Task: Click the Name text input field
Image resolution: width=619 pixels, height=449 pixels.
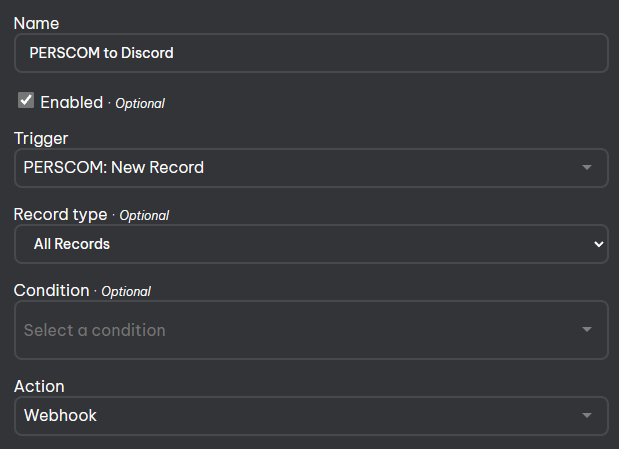Action: coord(310,53)
